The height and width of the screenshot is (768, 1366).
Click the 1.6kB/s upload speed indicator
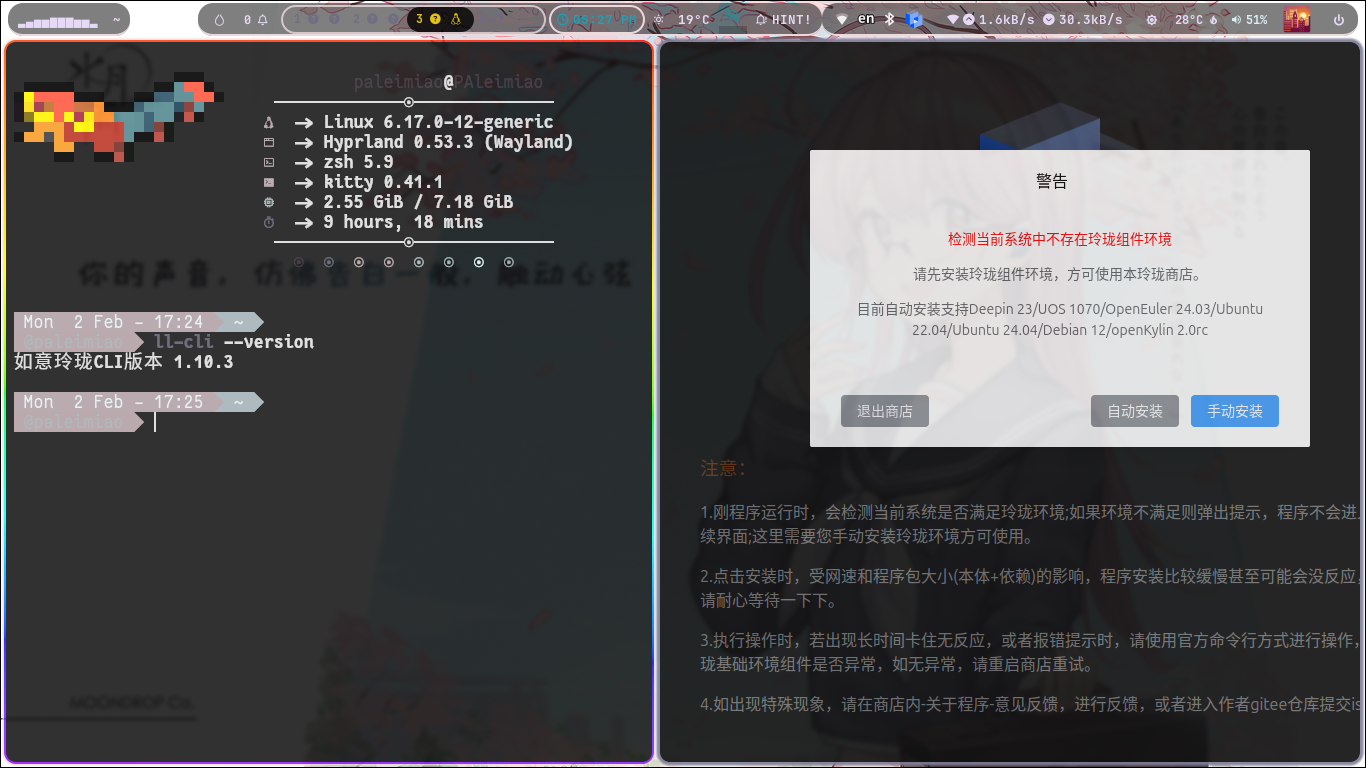(1000, 19)
